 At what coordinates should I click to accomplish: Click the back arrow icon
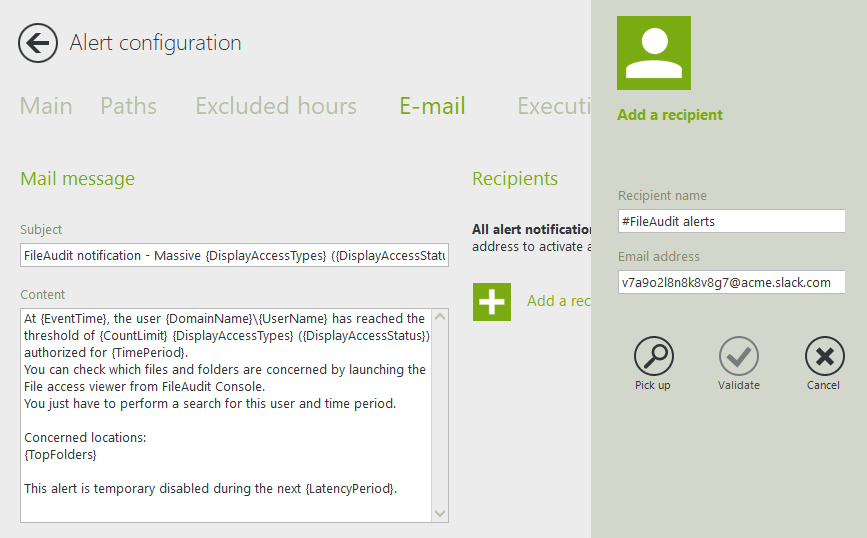(x=38, y=43)
